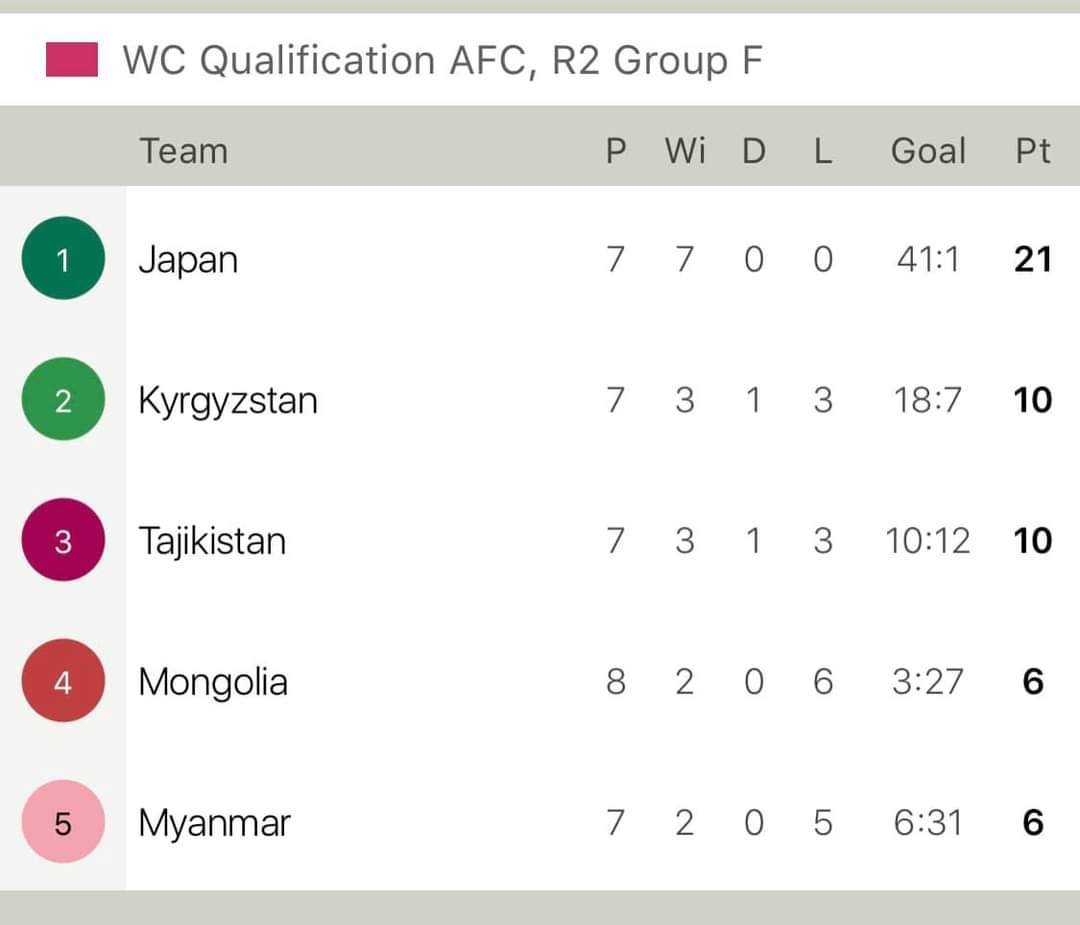Select the Tajikistan team name

212,541
